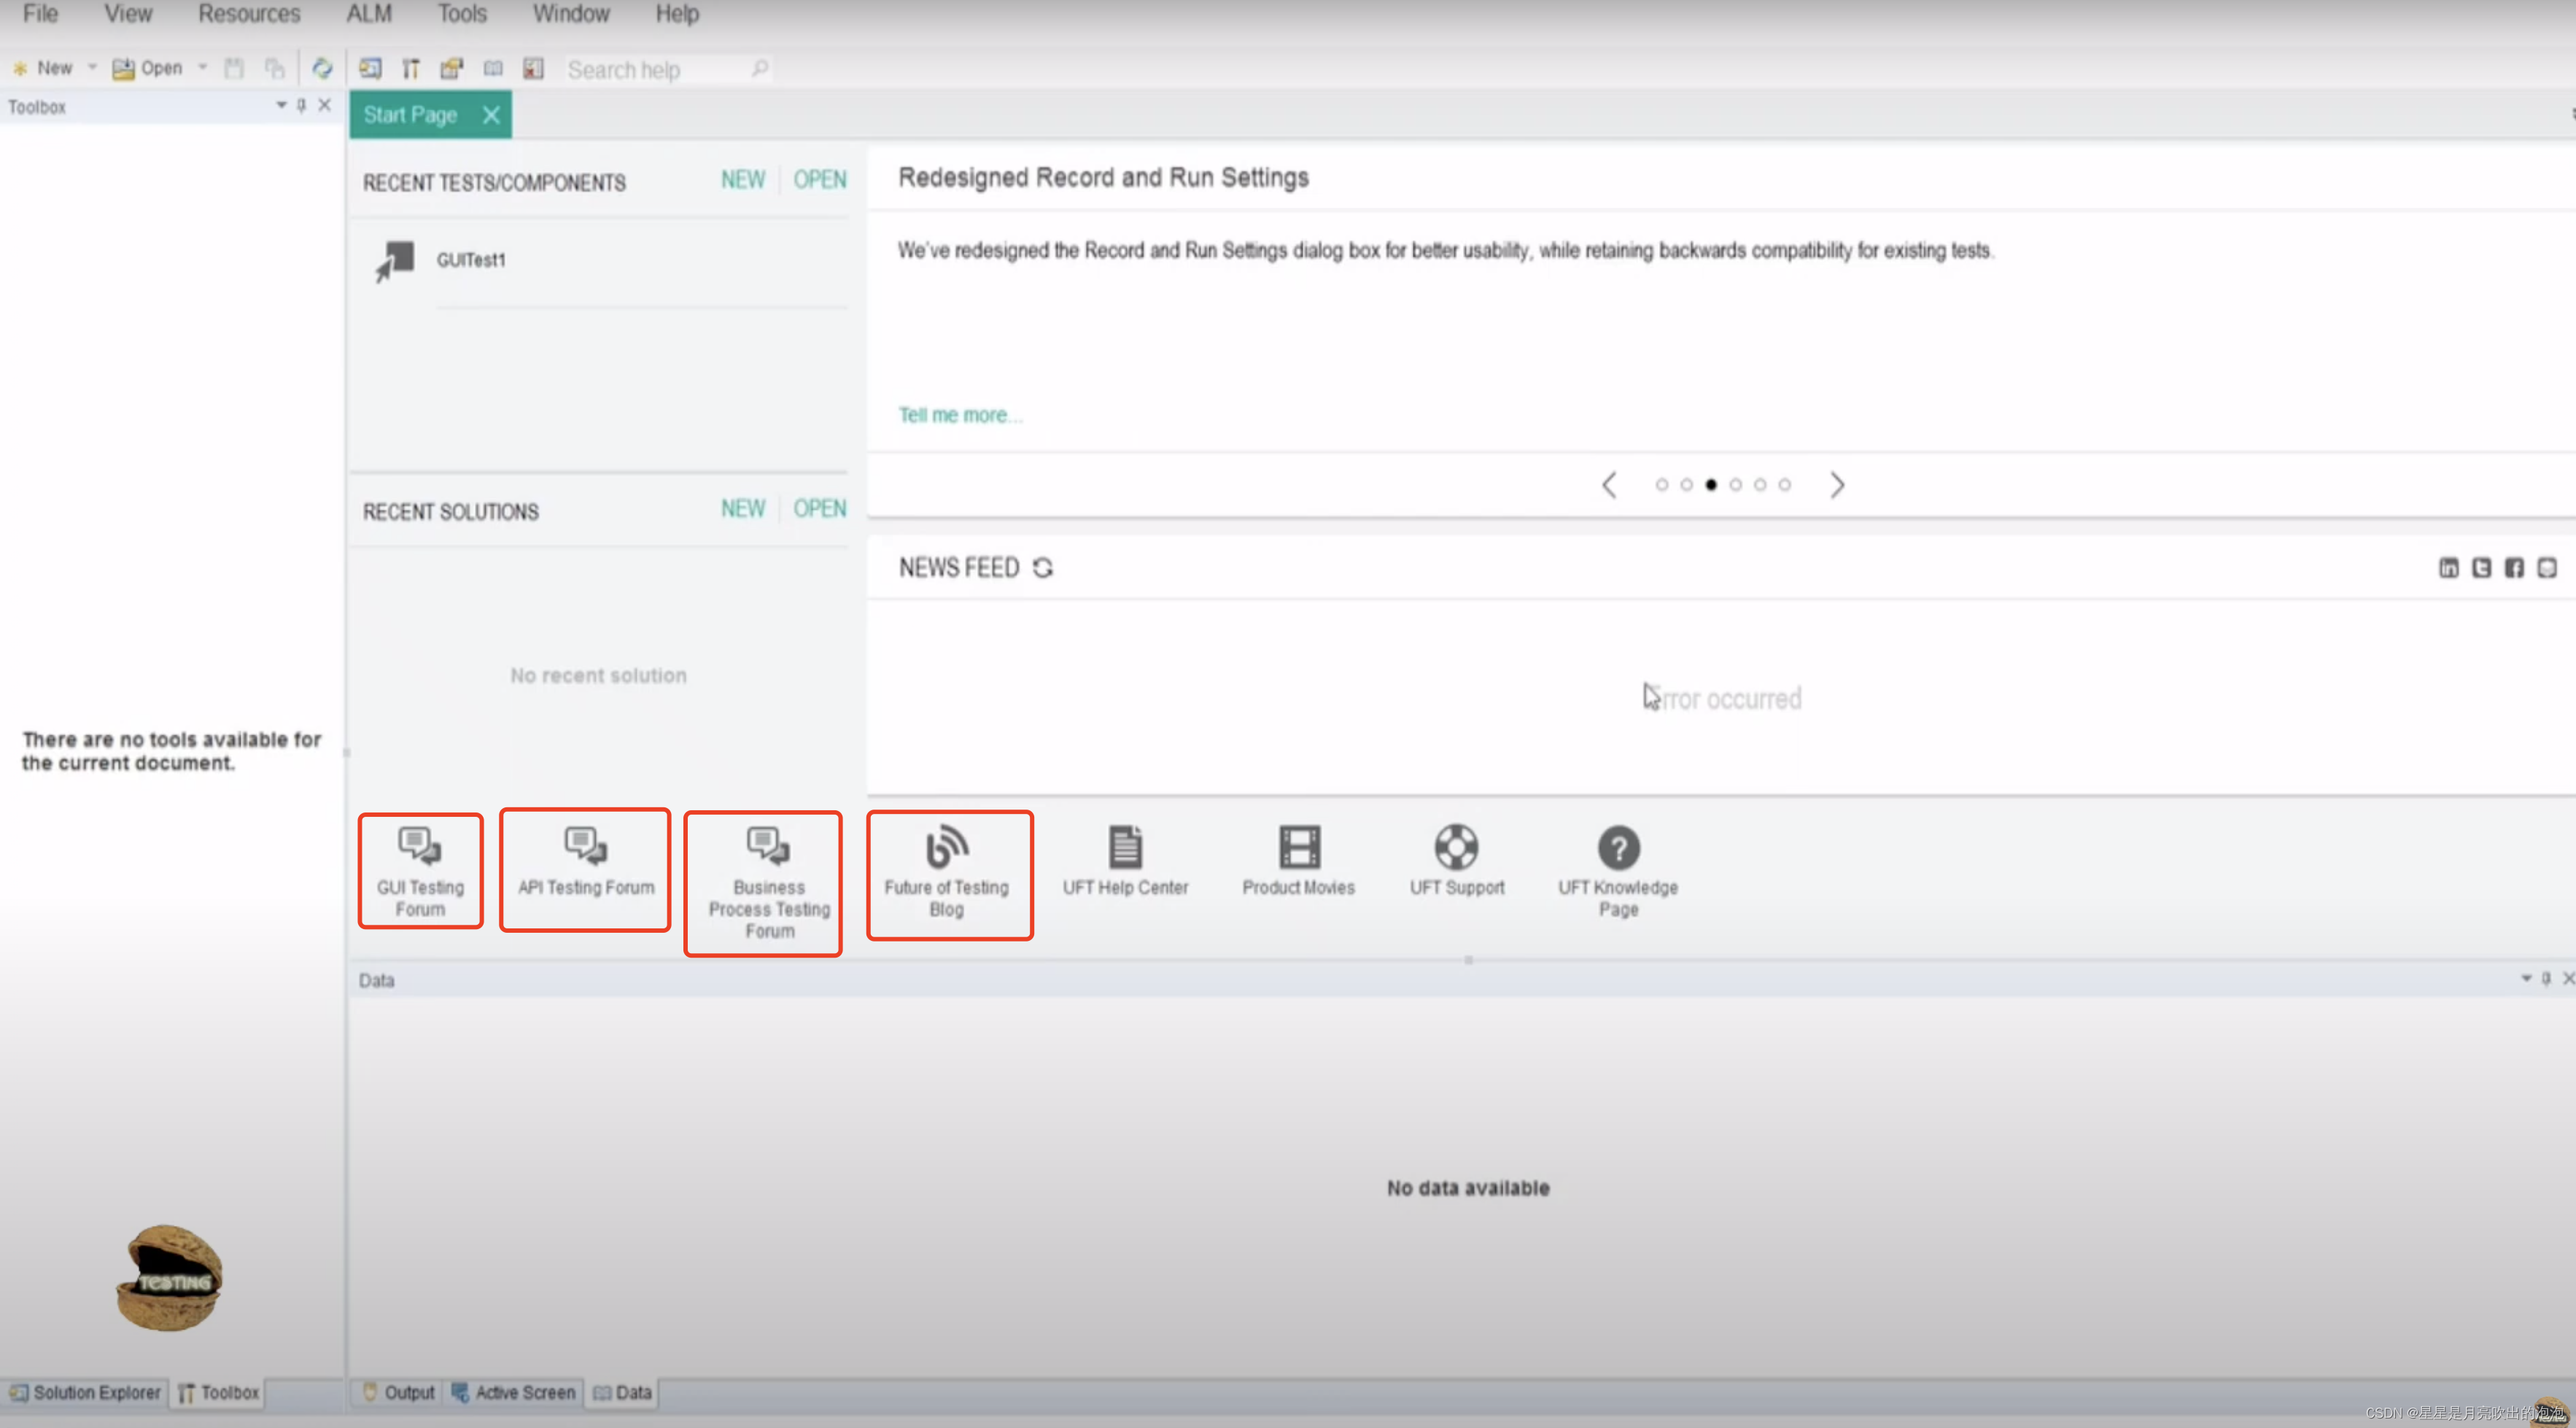Click the Save All toolbar icon

[x=274, y=68]
